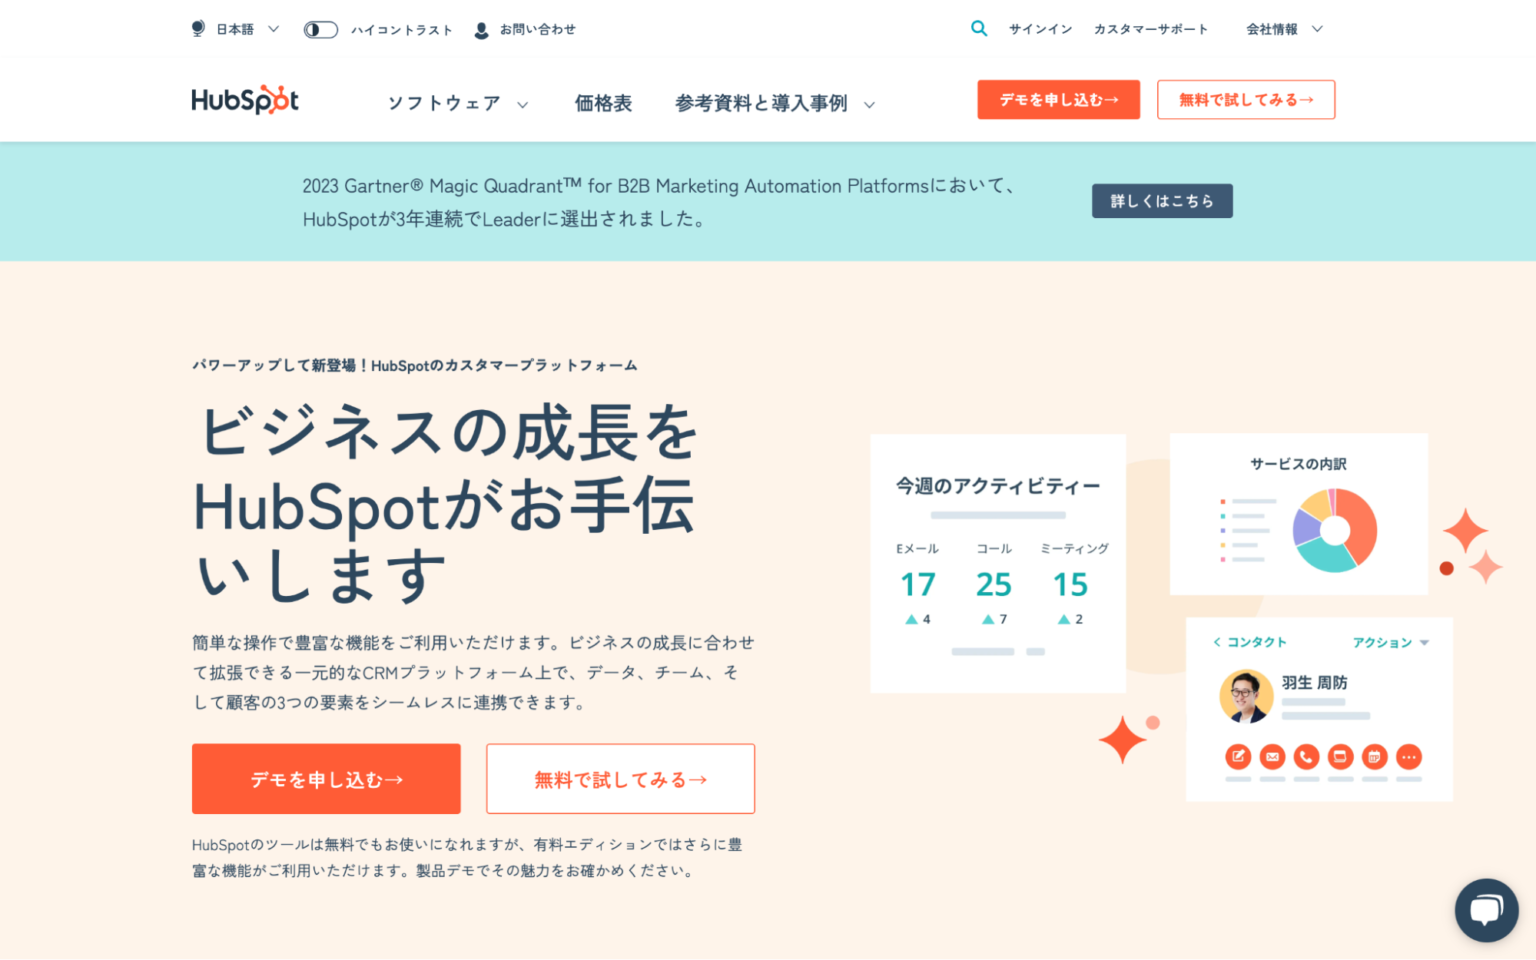Select 価格表 in the main navigation
The image size is (1536, 960).
tap(603, 103)
